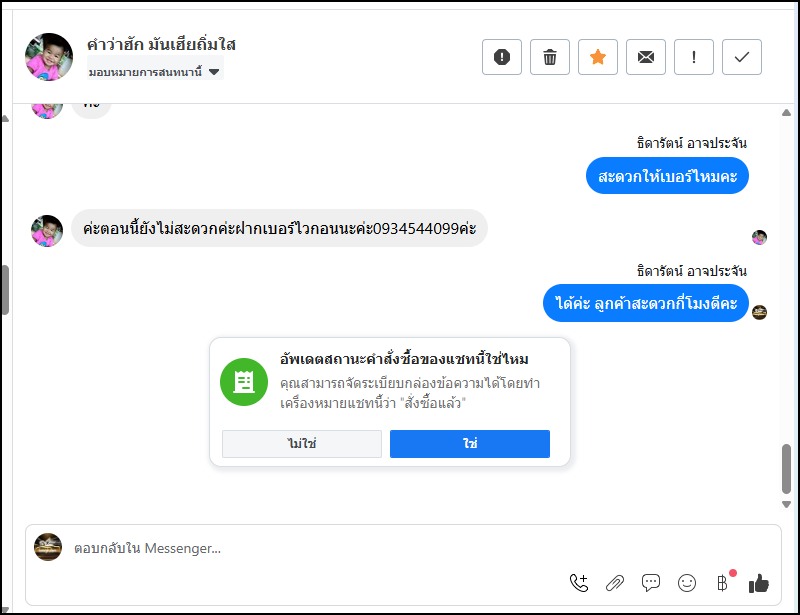Mark conversation as unread with envelope icon
The height and width of the screenshot is (615, 800).
pos(645,57)
